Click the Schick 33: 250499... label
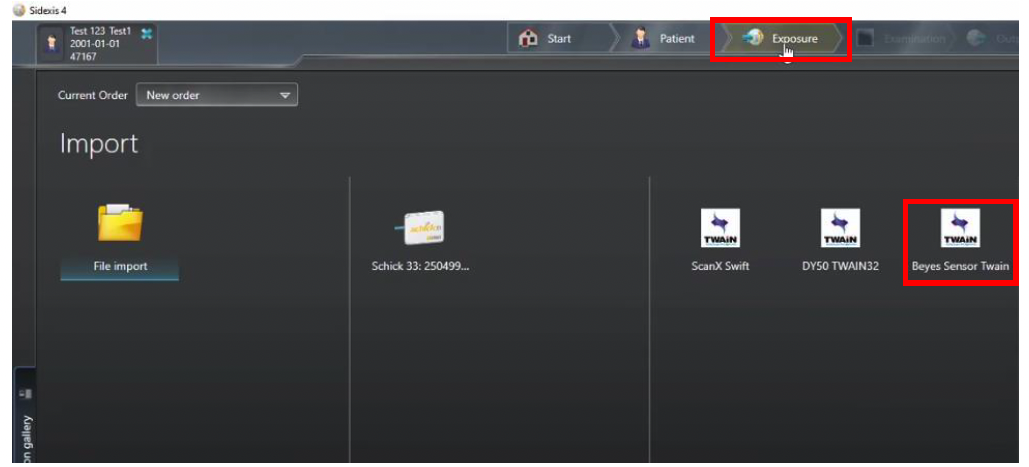This screenshot has height=467, width=1029. 420,267
